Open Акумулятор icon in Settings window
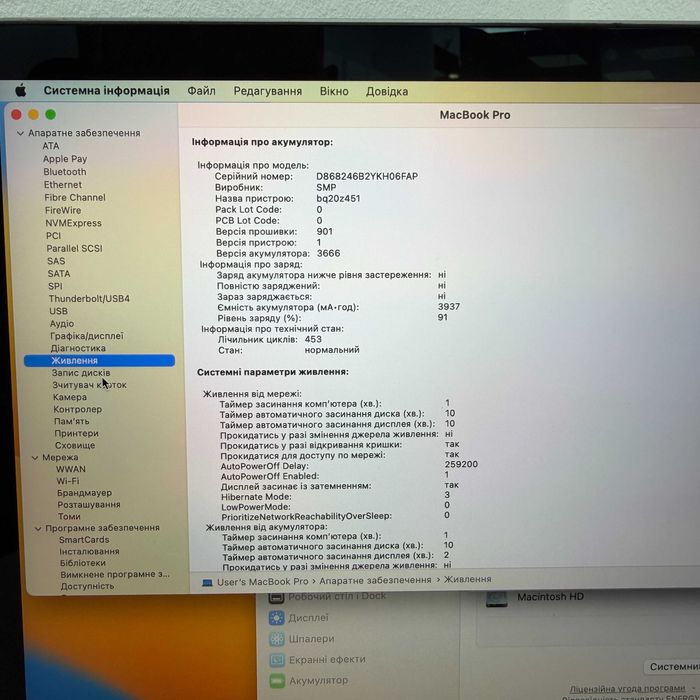The height and width of the screenshot is (700, 700). click(277, 681)
